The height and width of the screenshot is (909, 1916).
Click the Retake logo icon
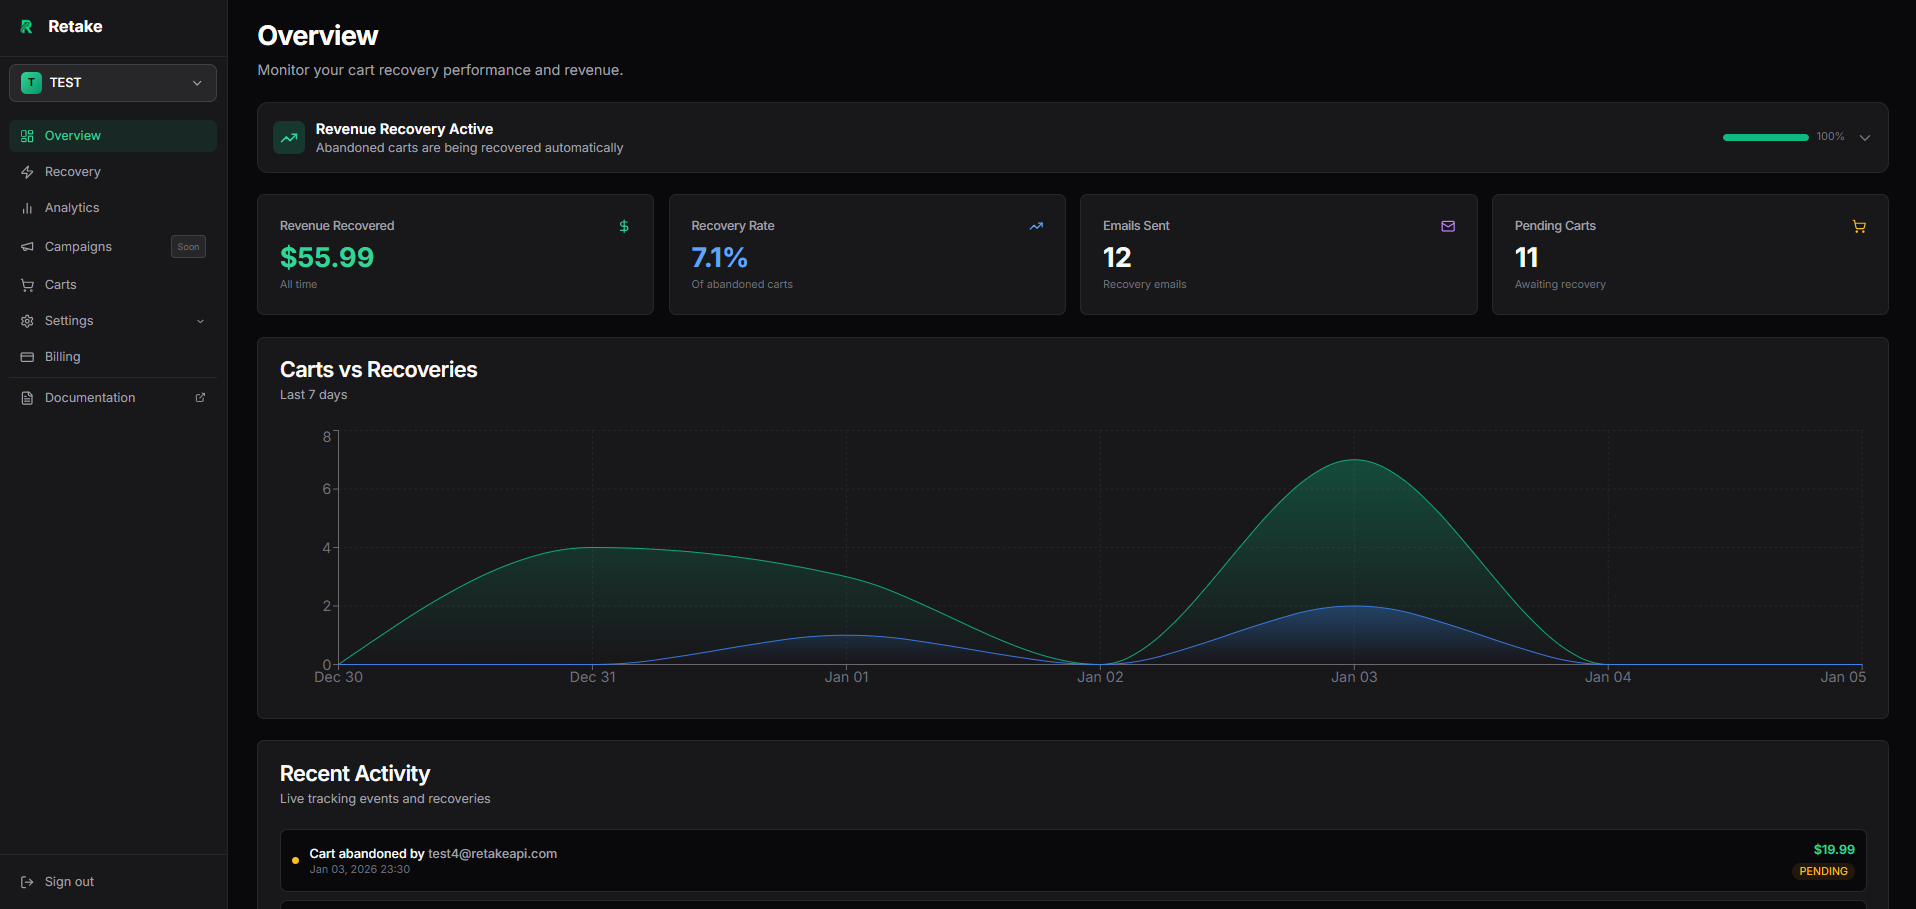point(26,26)
